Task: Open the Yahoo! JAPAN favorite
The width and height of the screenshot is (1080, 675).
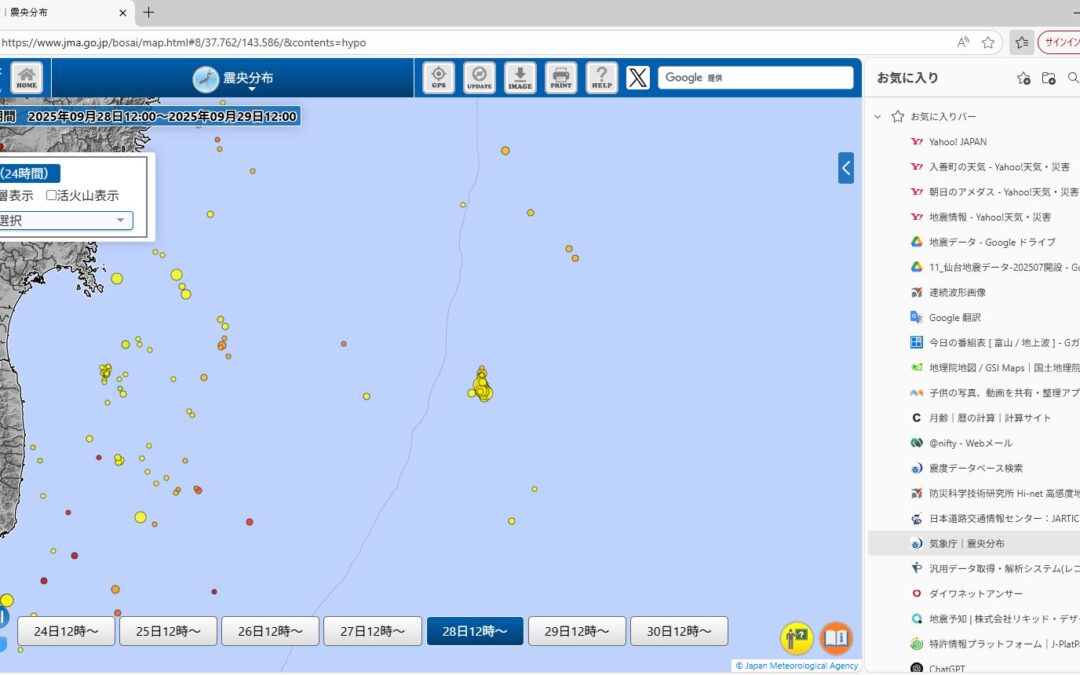Action: pos(957,142)
